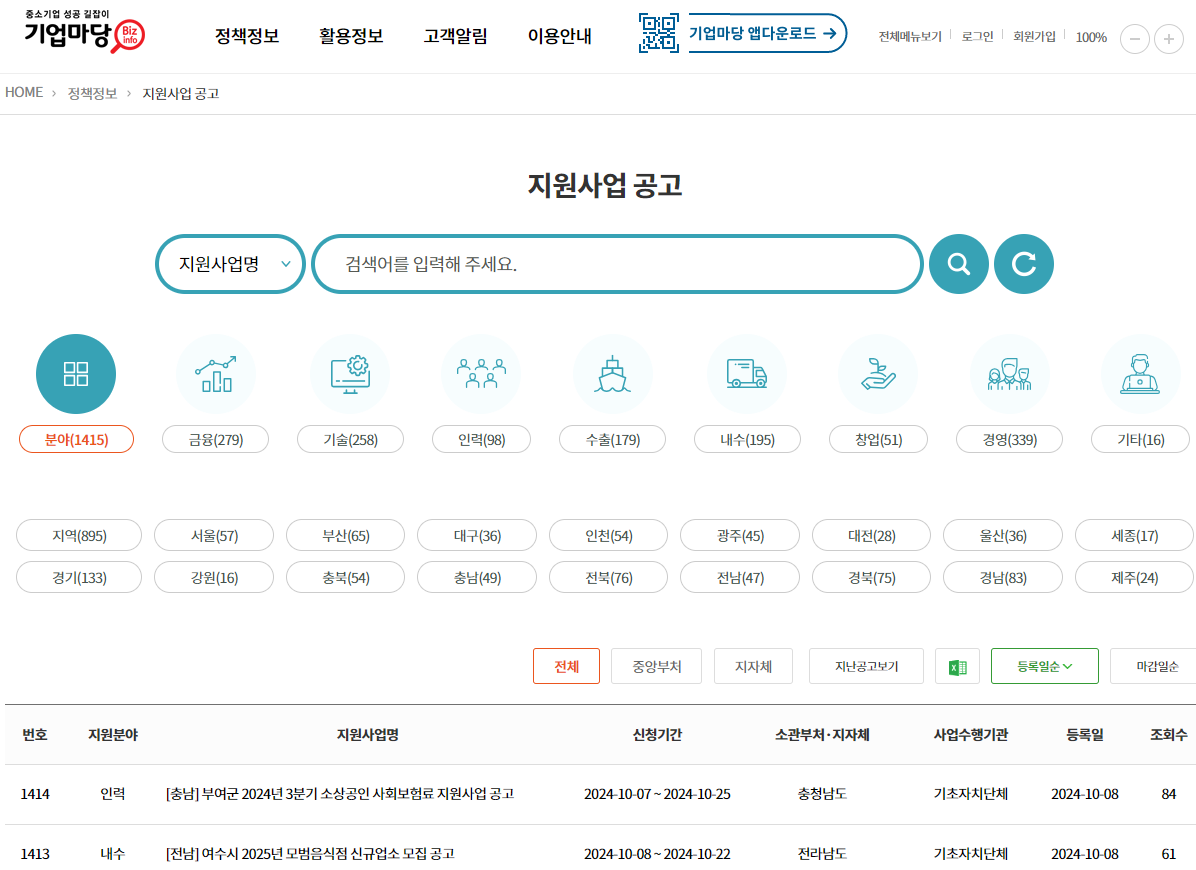Viewport: 1196px width, 870px height.
Task: Select the all-categories grid icon
Action: (76, 374)
